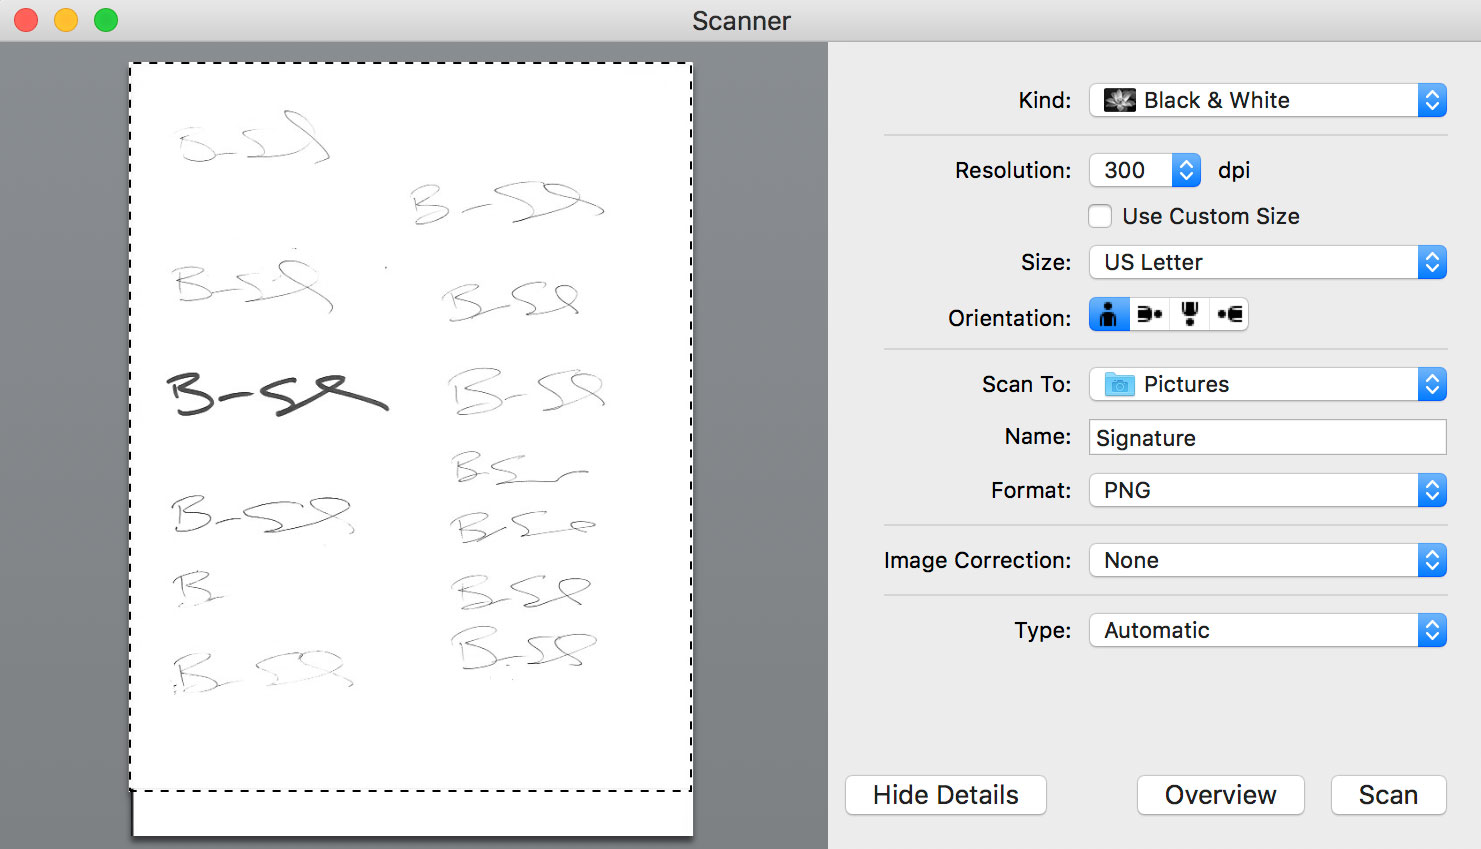Screen dimensions: 1481x849
Task: Select orientation icon with head pointing left
Action: pos(1229,315)
